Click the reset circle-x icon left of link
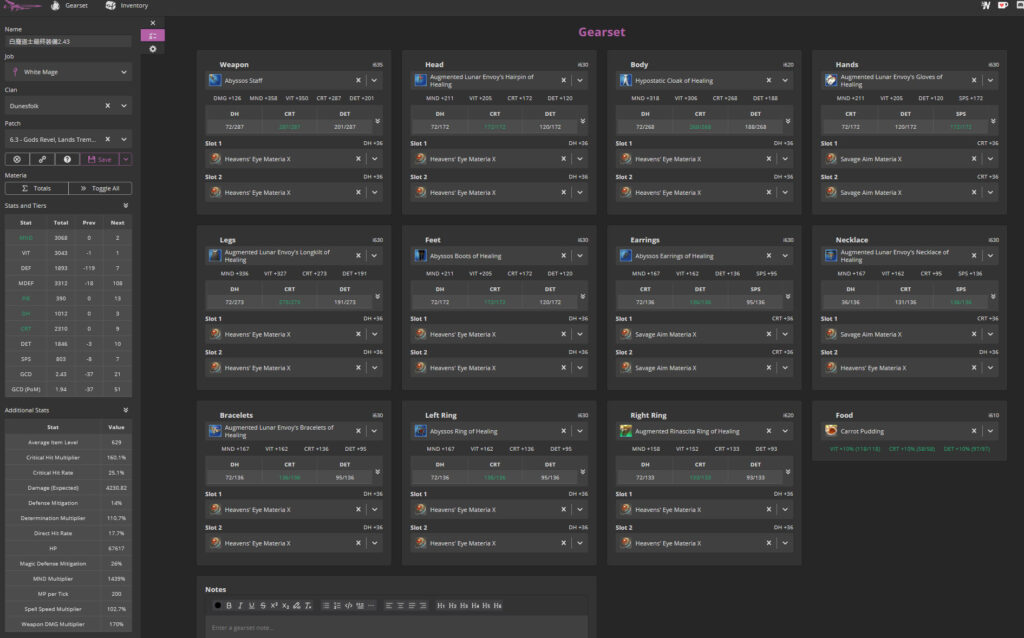This screenshot has width=1024, height=638. 18,159
